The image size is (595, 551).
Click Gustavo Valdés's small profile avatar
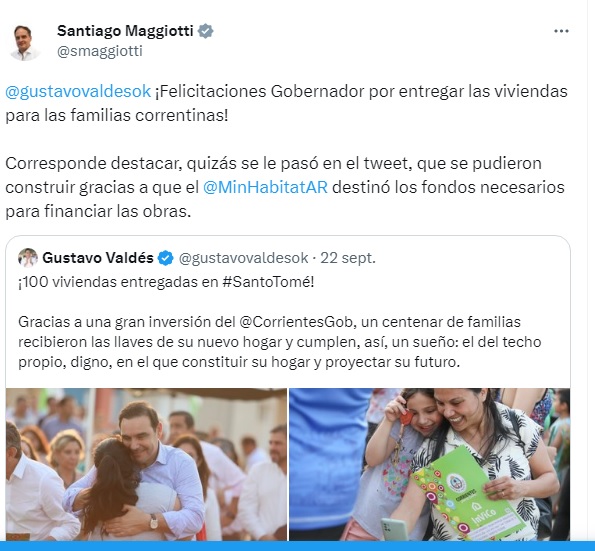28,258
